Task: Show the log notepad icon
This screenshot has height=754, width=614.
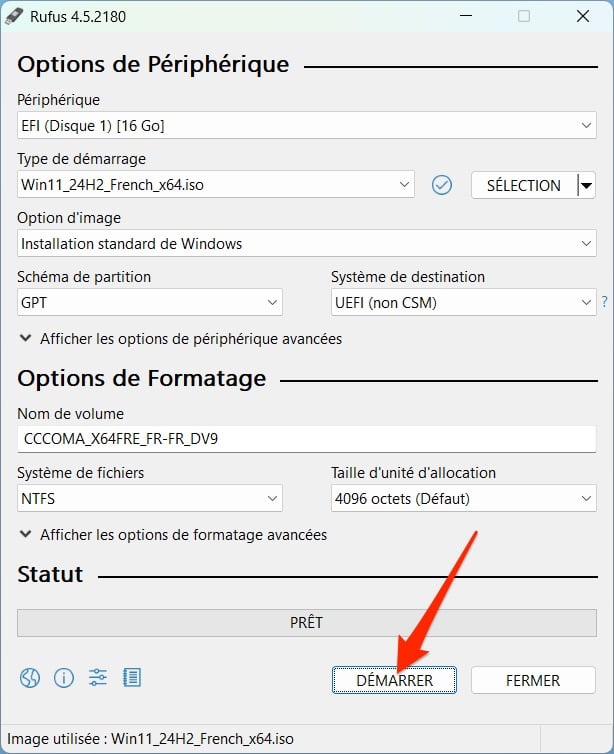Action: pyautogui.click(x=132, y=678)
